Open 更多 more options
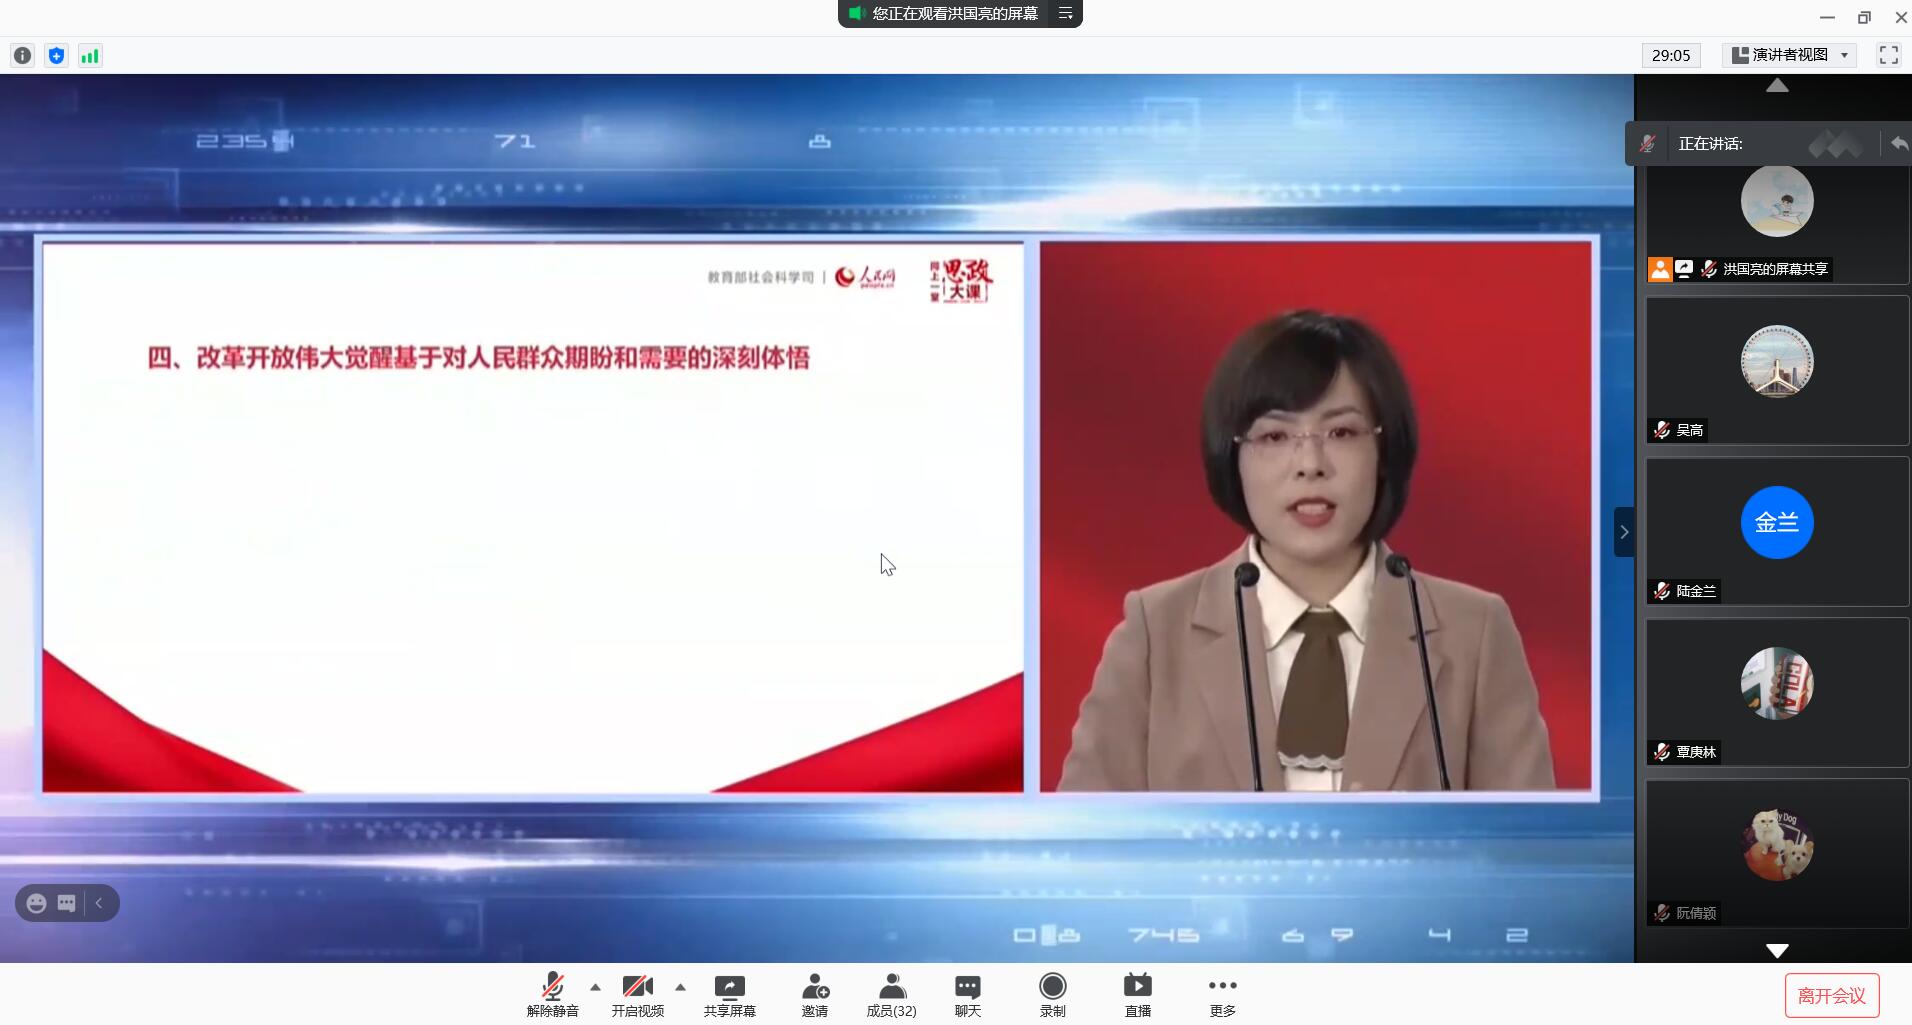 (1222, 995)
